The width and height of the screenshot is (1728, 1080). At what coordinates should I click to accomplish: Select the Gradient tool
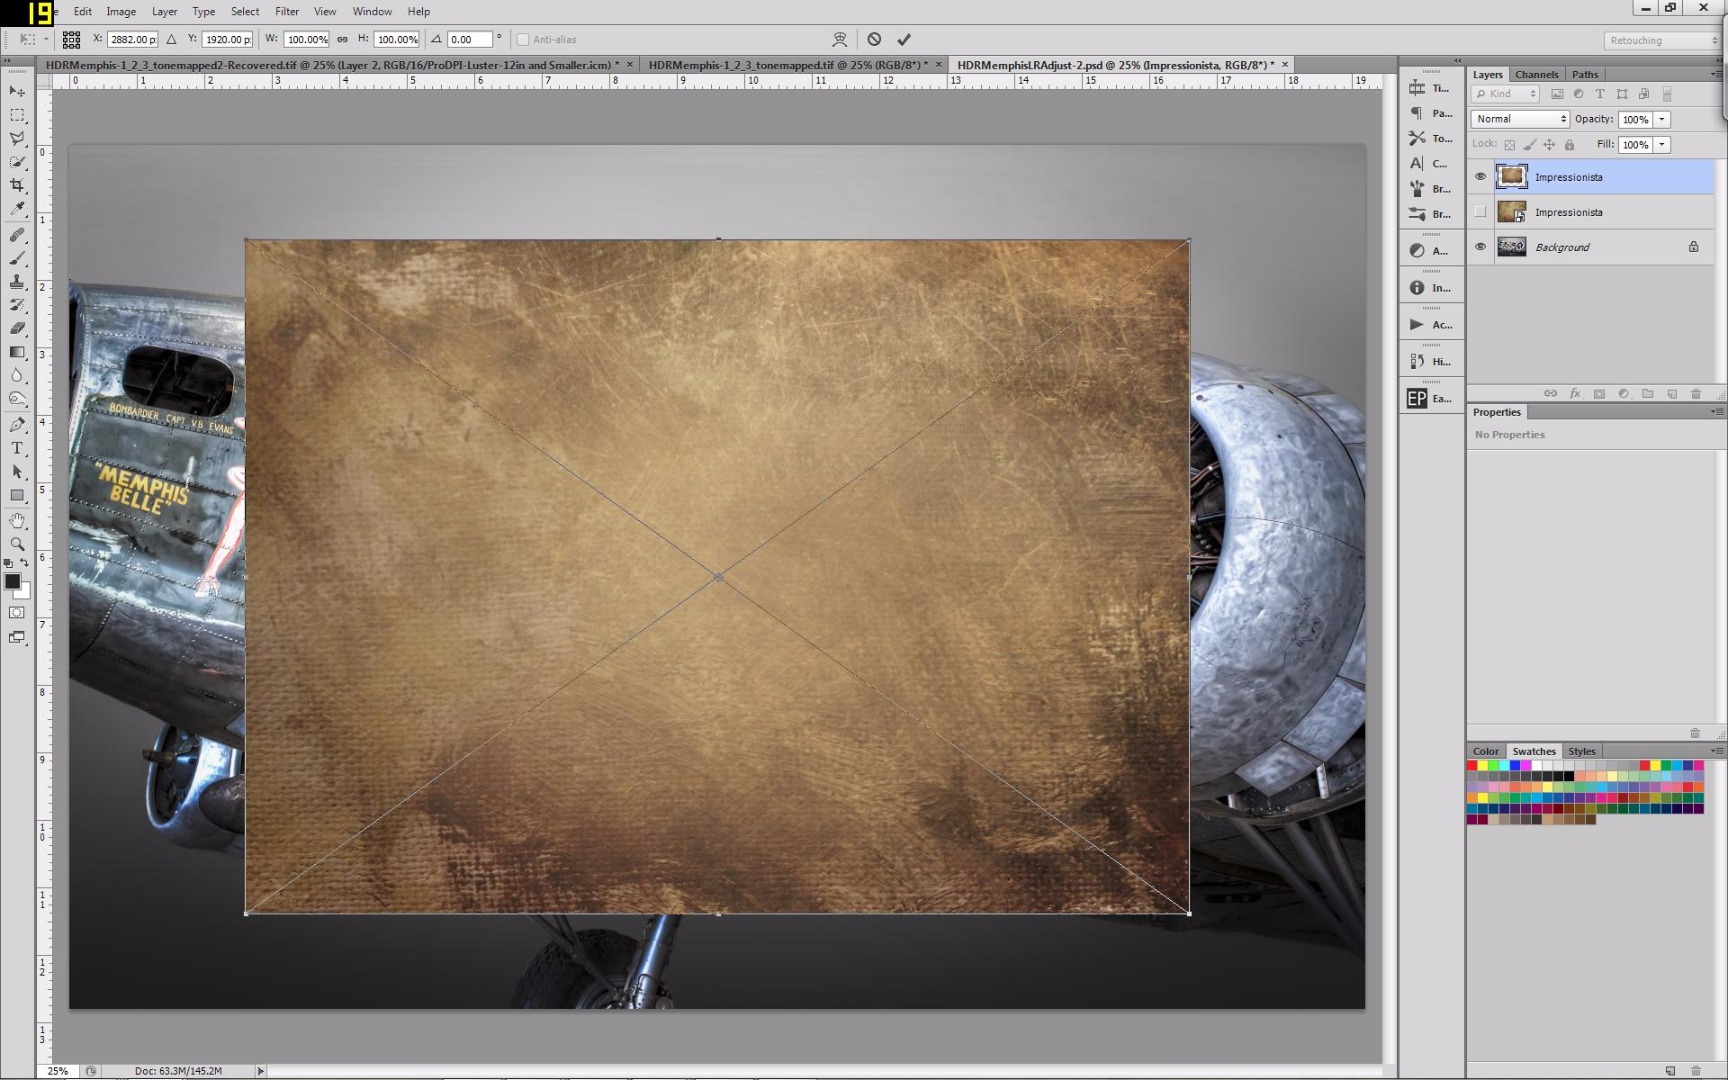tap(17, 352)
